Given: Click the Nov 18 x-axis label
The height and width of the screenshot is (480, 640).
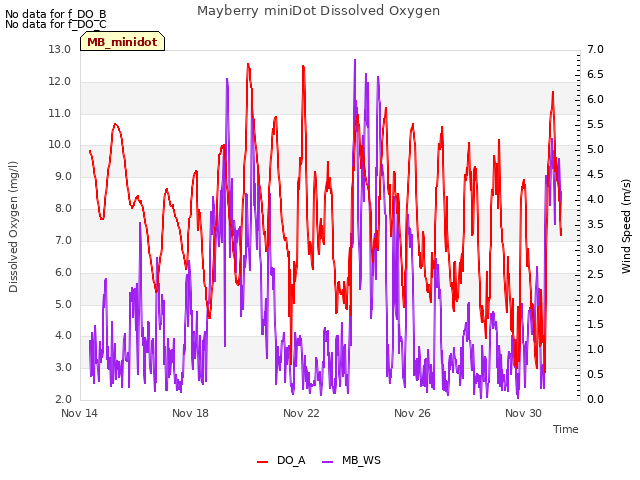Looking at the screenshot, I should (190, 413).
